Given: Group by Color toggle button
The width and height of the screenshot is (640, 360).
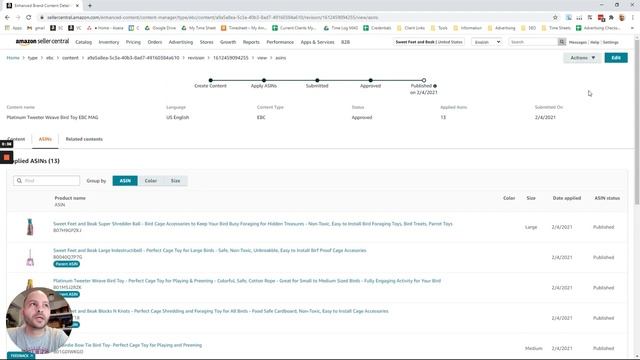Looking at the screenshot, I should (151, 181).
